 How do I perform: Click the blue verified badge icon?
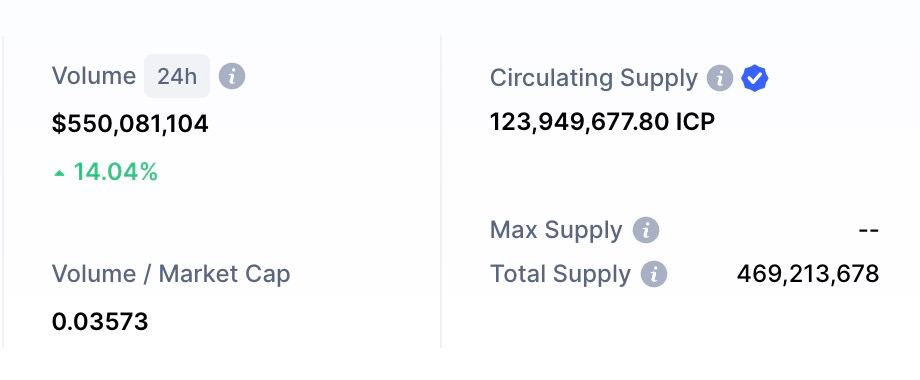point(755,78)
